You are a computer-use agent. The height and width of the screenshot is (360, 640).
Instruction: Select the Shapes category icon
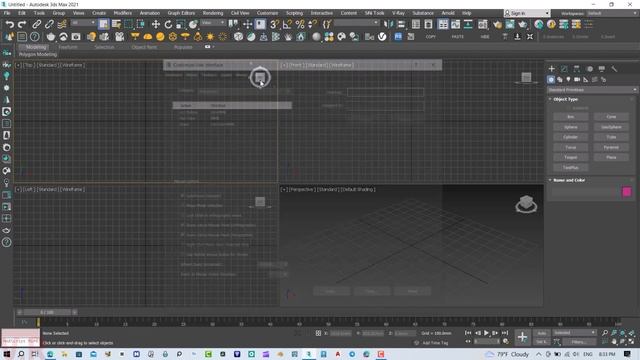[560, 80]
